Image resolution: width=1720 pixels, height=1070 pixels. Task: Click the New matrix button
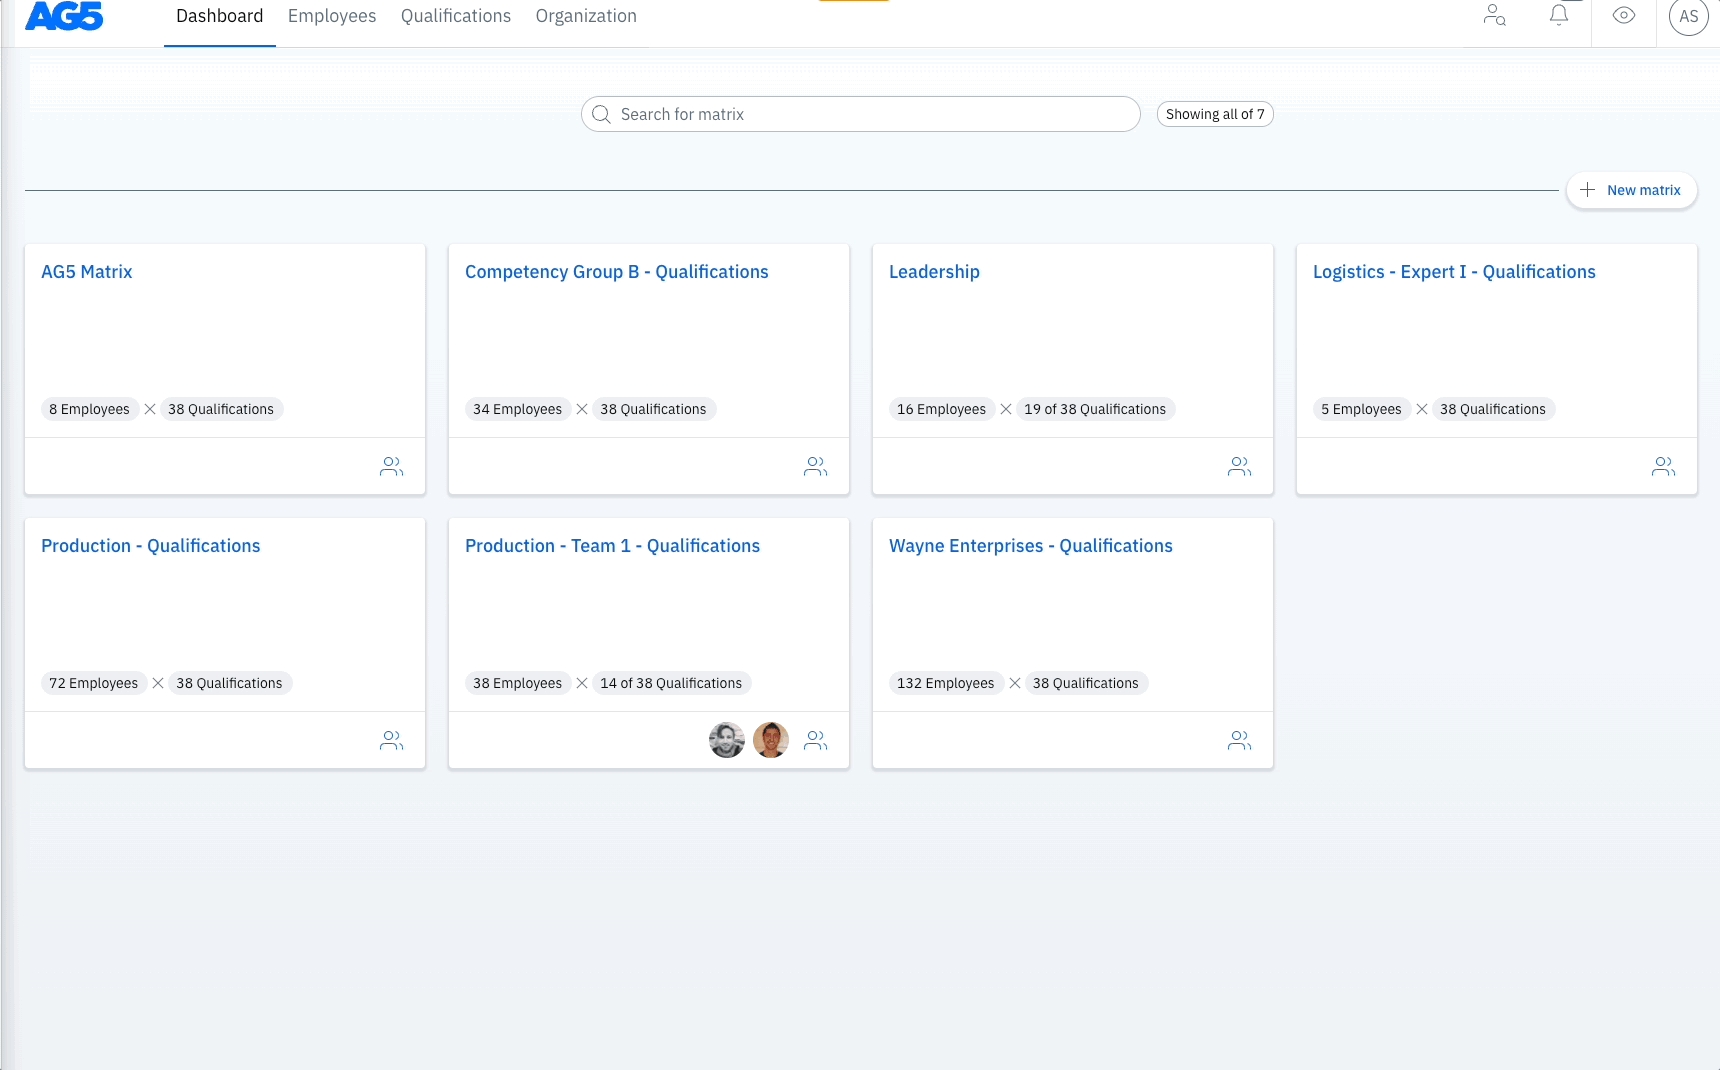[1631, 190]
